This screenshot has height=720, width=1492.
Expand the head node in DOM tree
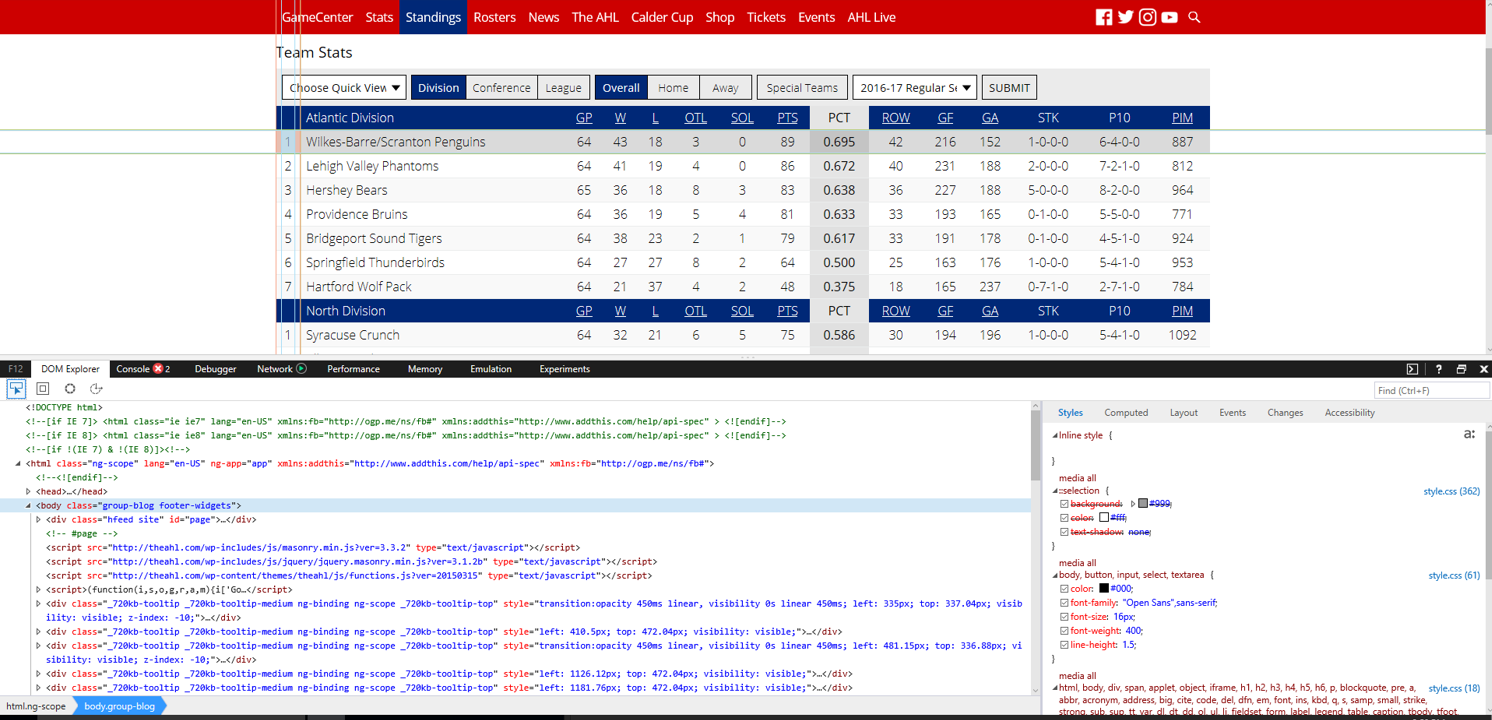pos(30,492)
